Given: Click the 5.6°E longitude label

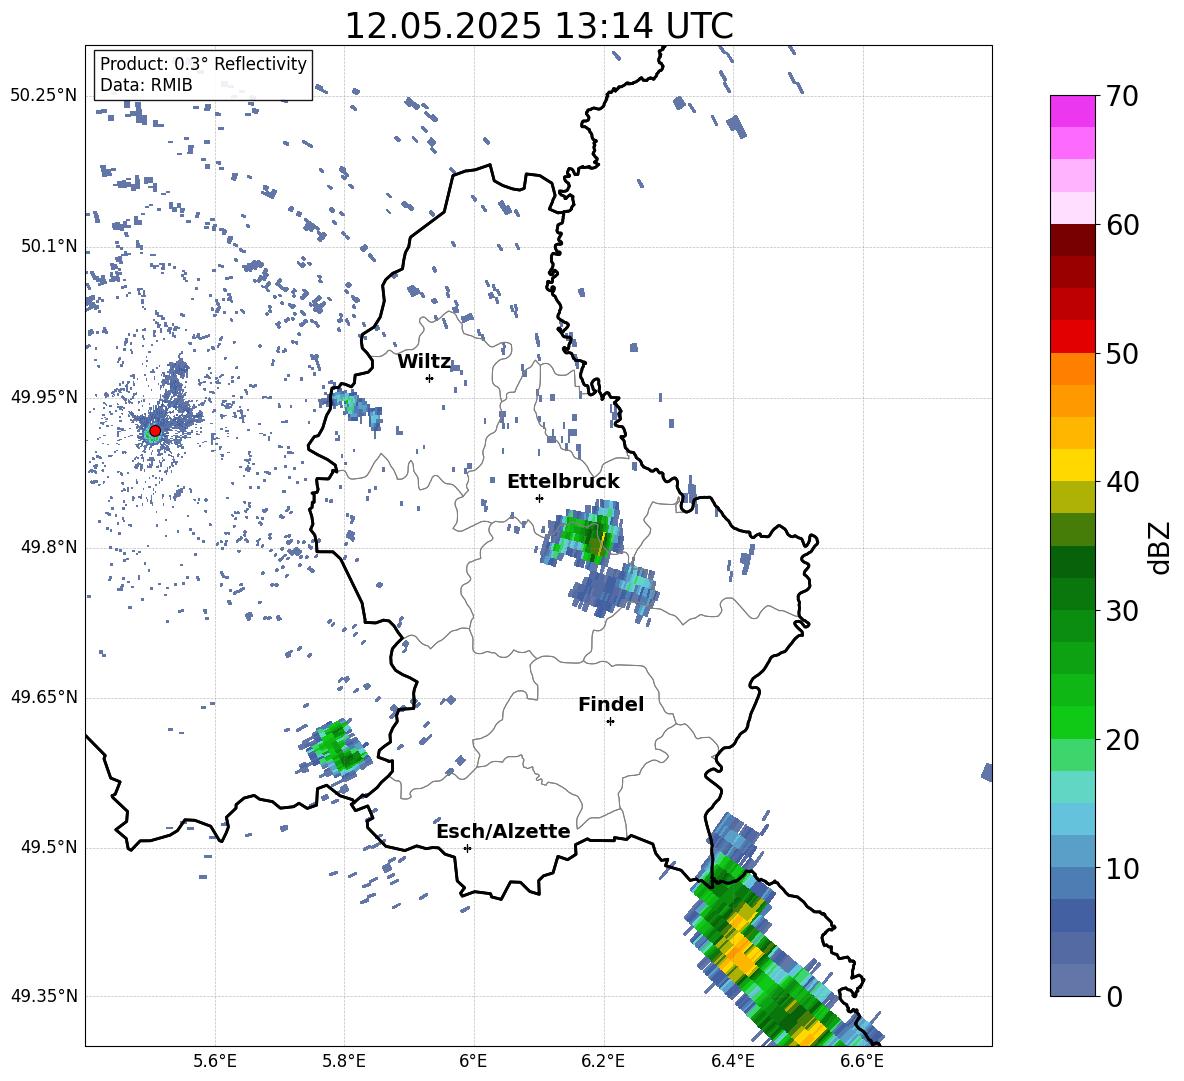Looking at the screenshot, I should [x=215, y=1061].
